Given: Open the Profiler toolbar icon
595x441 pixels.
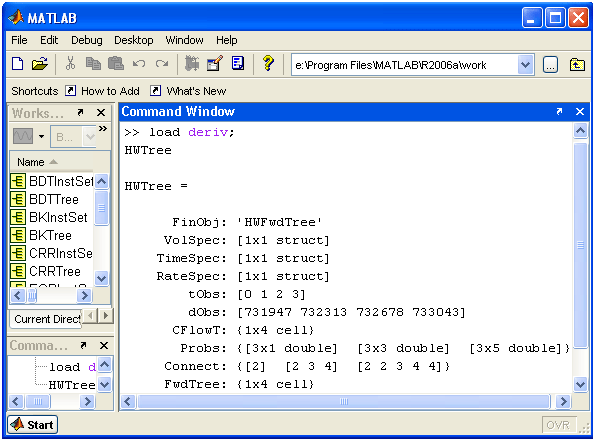Looking at the screenshot, I should (x=238, y=64).
